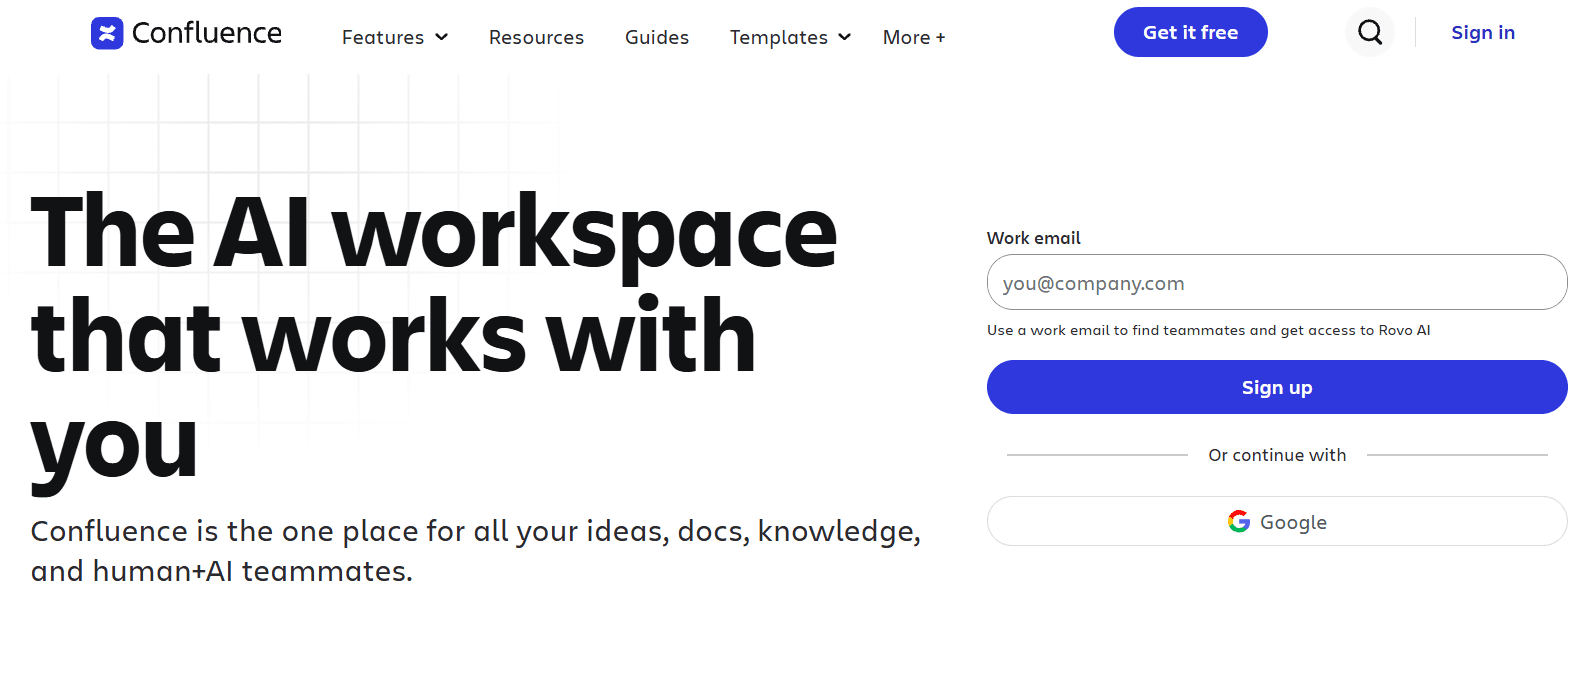Open the Features menu label
The width and height of the screenshot is (1591, 700).
383,37
